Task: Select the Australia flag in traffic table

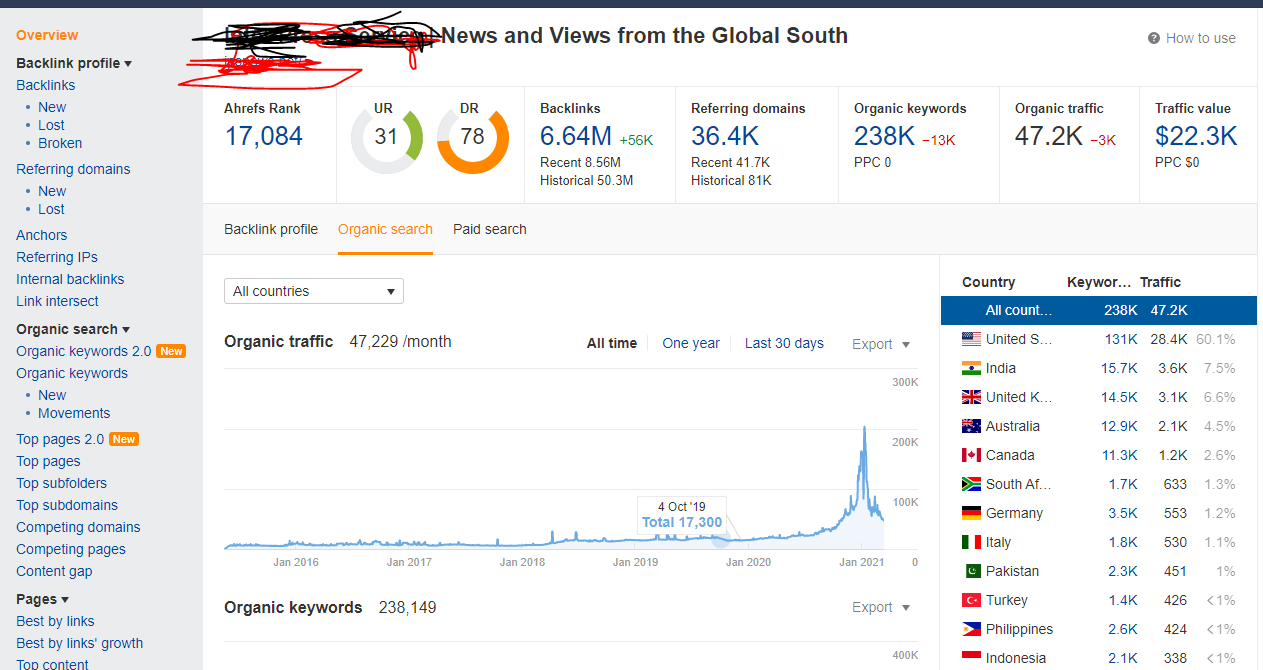Action: 971,426
